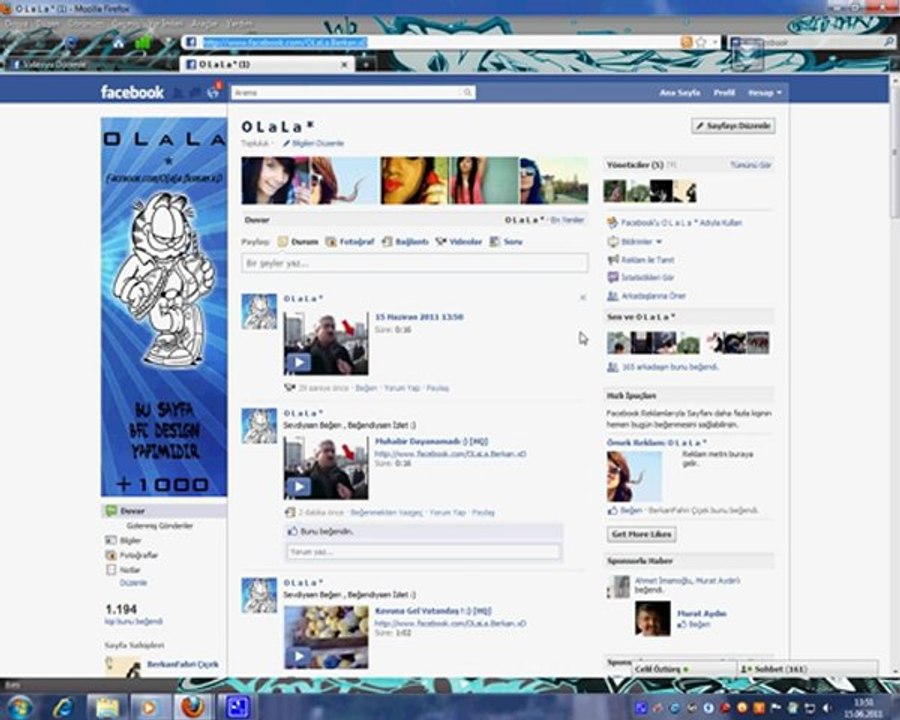Screen dimensions: 900x720
Task: Open the notifications globe icon with red badge
Action: (x=214, y=92)
